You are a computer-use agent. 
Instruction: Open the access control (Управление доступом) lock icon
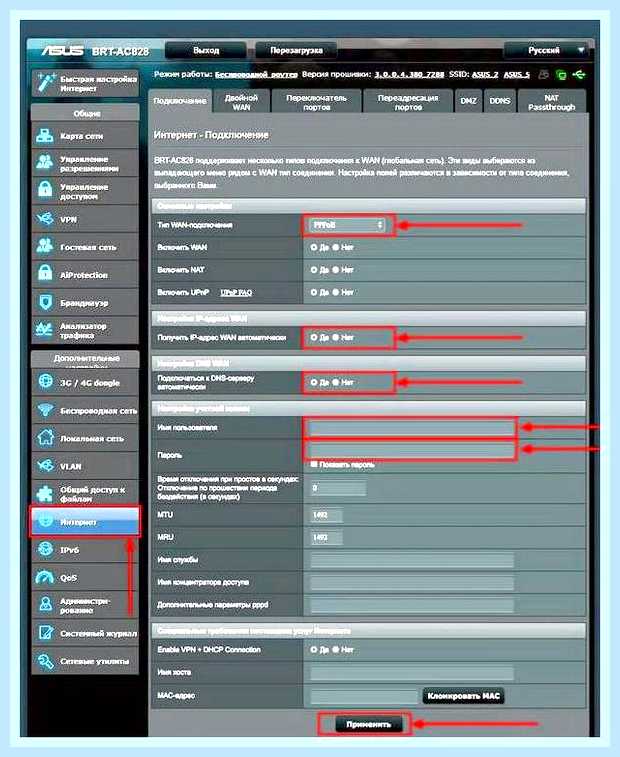pos(45,190)
